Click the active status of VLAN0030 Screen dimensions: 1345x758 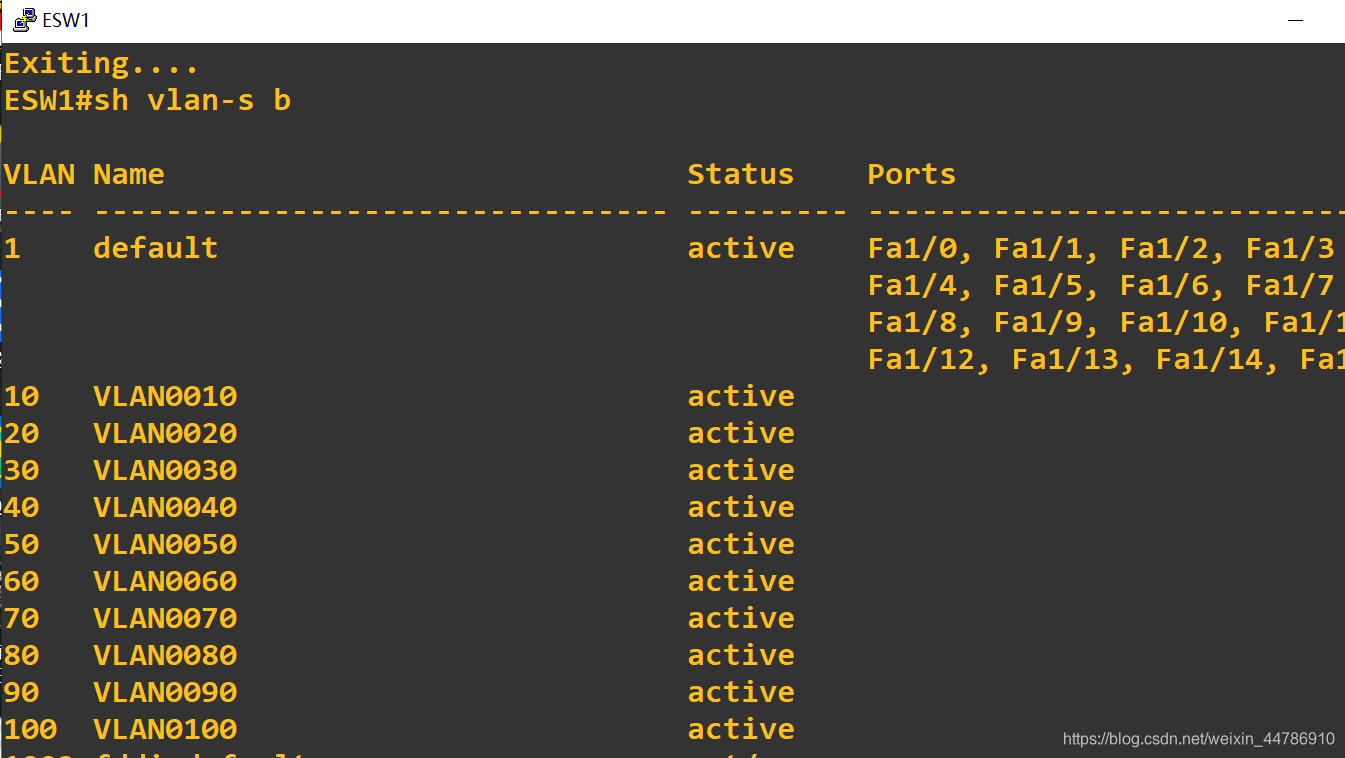(741, 470)
